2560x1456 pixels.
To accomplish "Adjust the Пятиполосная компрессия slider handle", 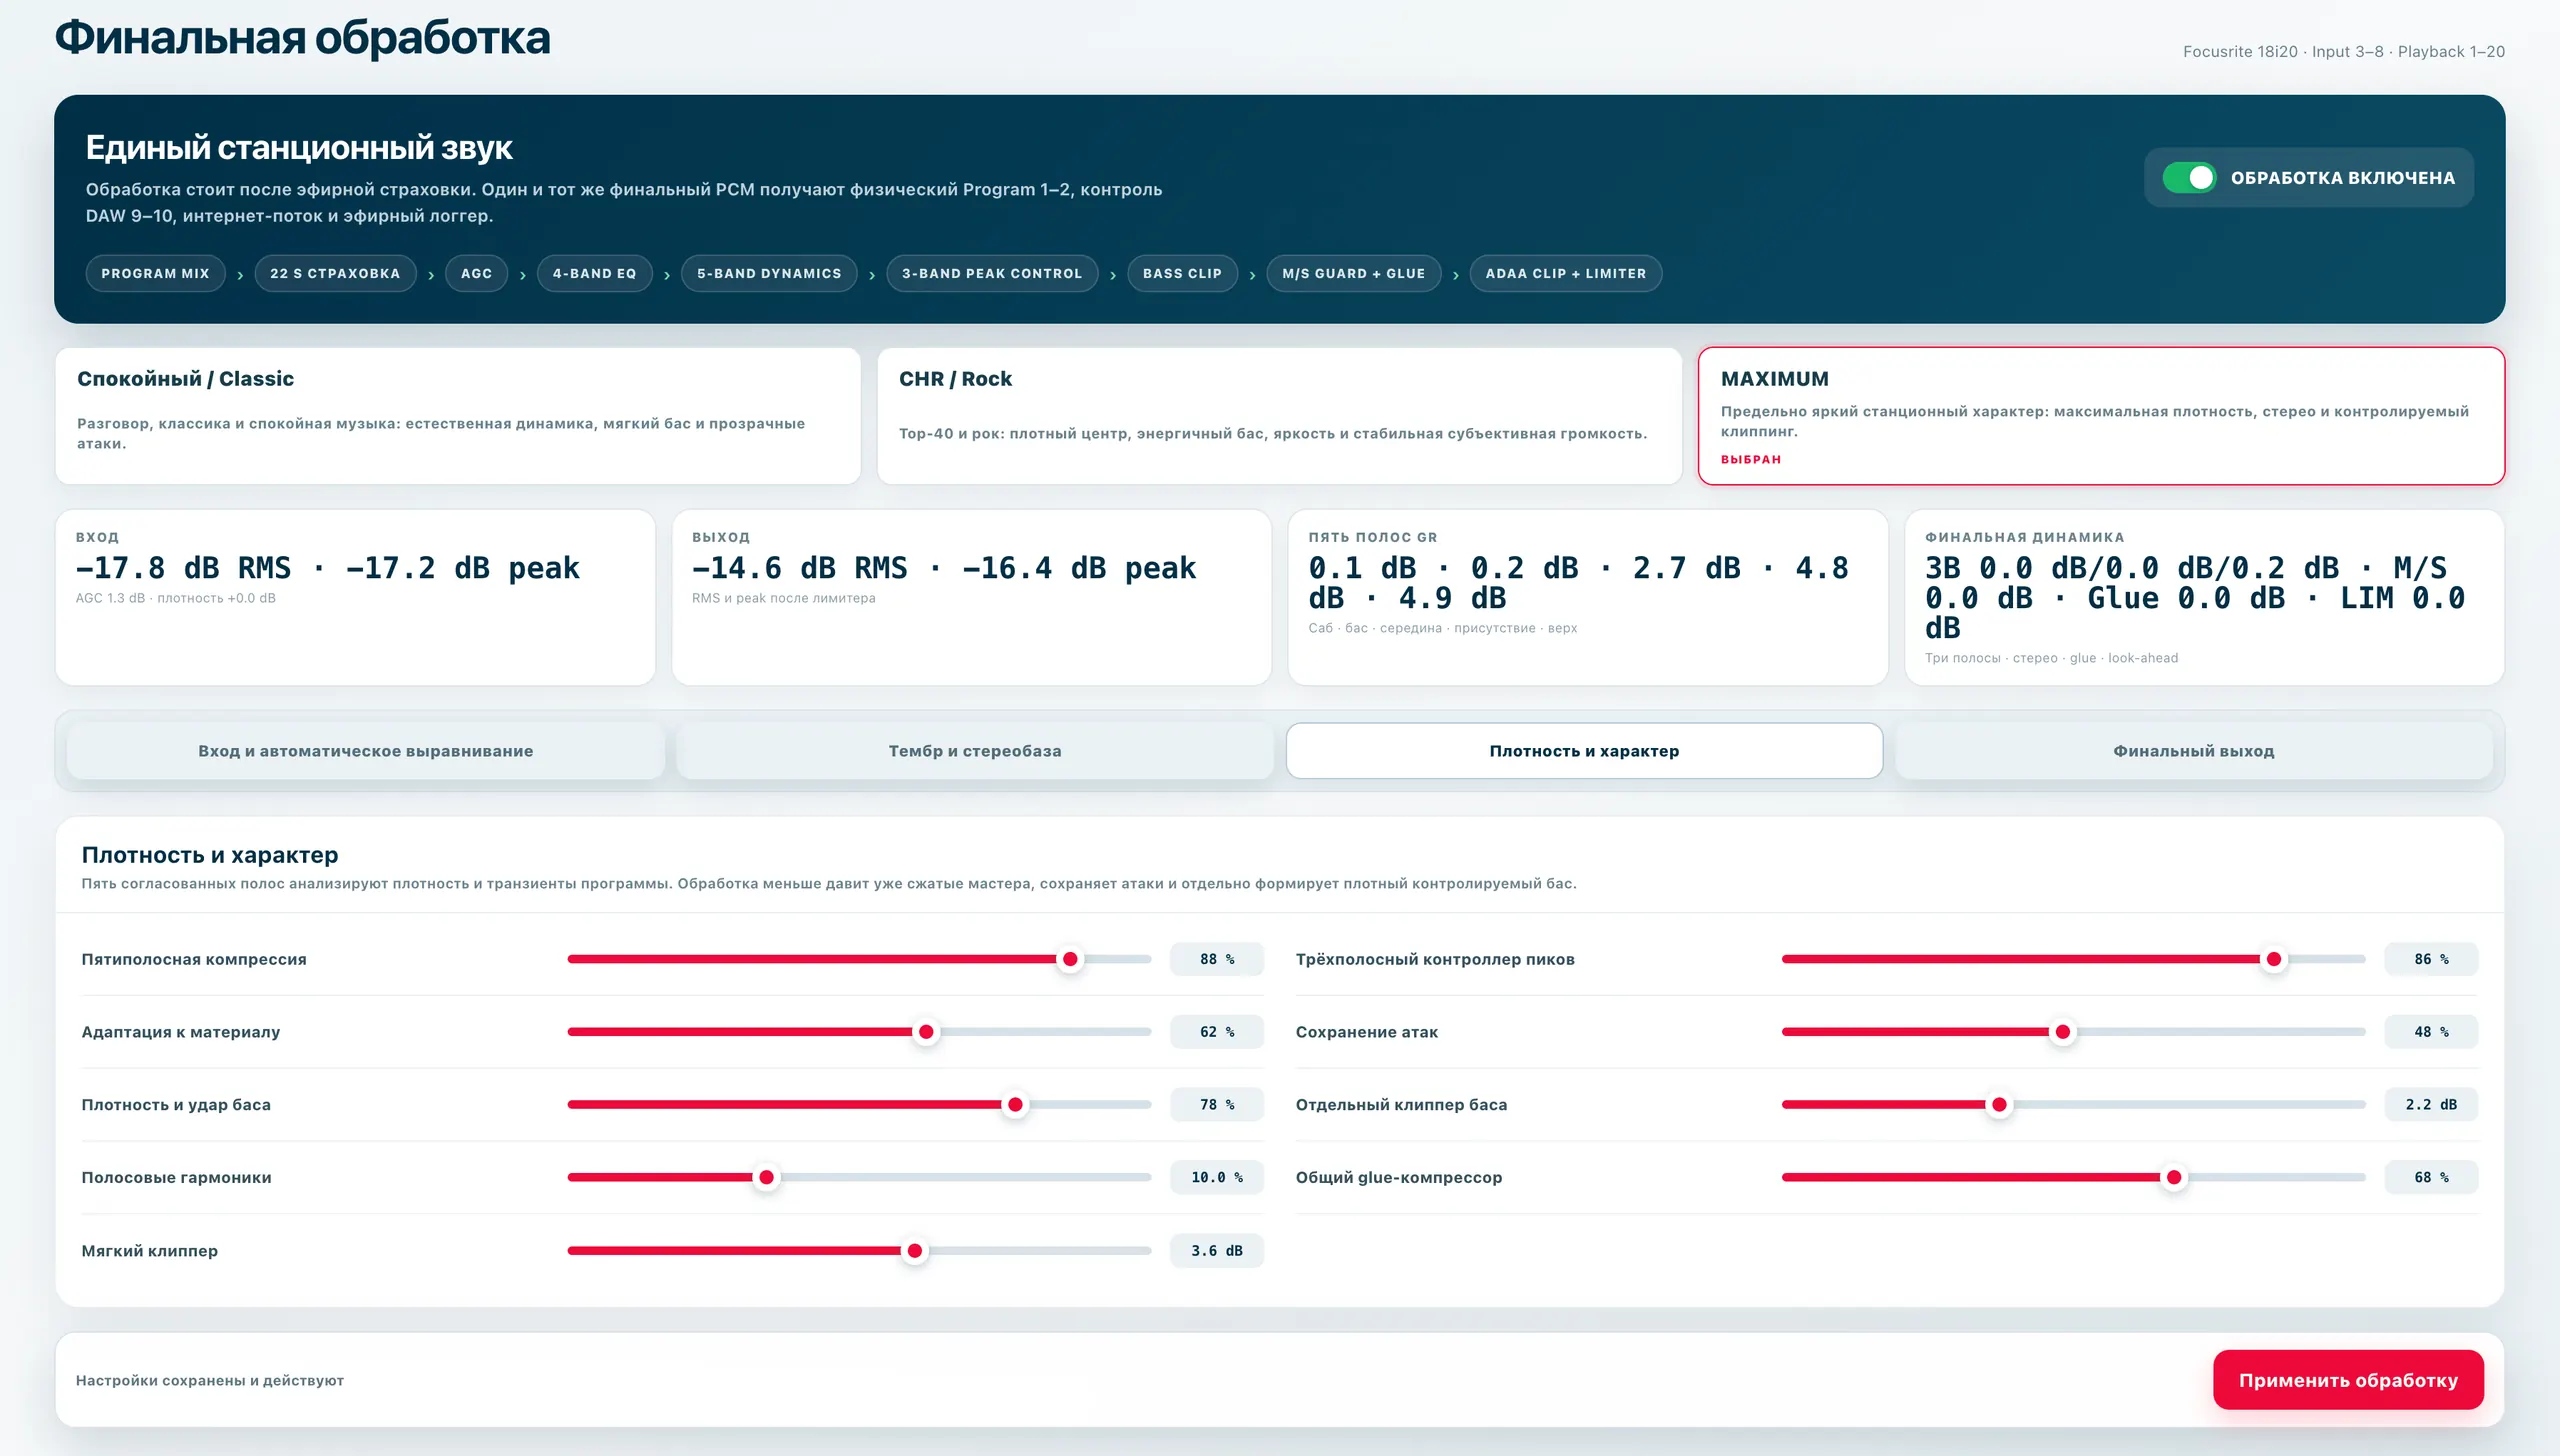I will coord(1070,959).
